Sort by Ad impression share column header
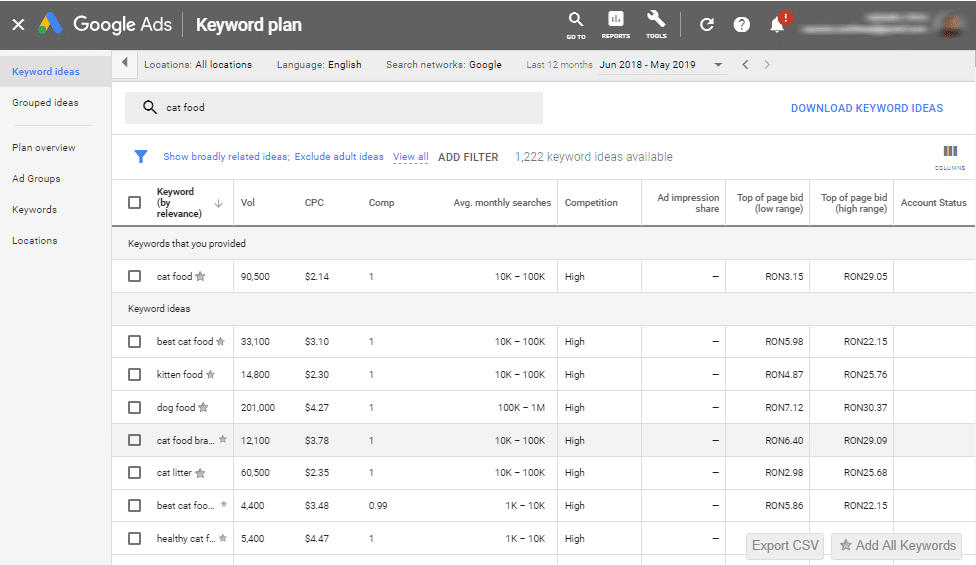Viewport: 976px width, 565px height. [x=688, y=203]
